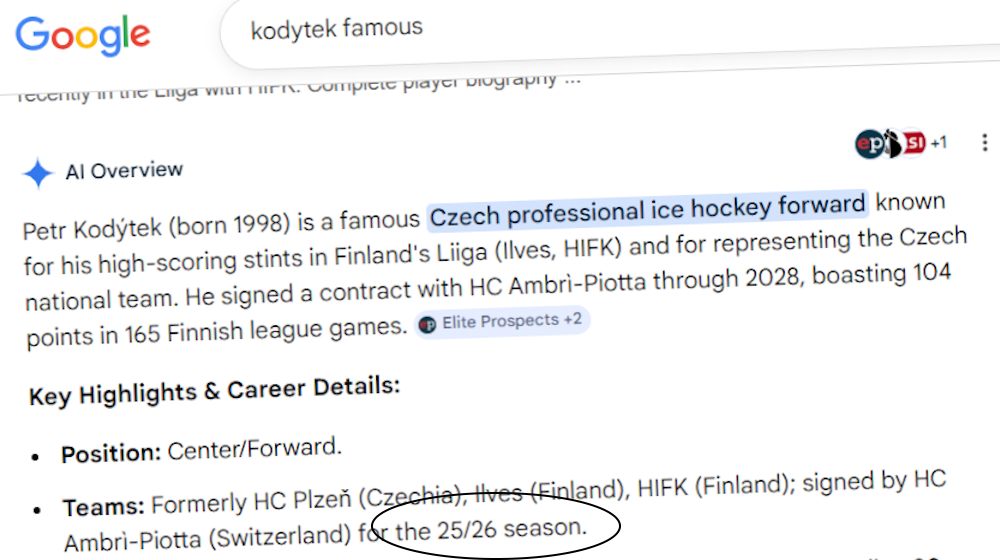Click the small icon inside Elite Prospects chip
Viewport: 1000px width, 560px height.
point(428,324)
